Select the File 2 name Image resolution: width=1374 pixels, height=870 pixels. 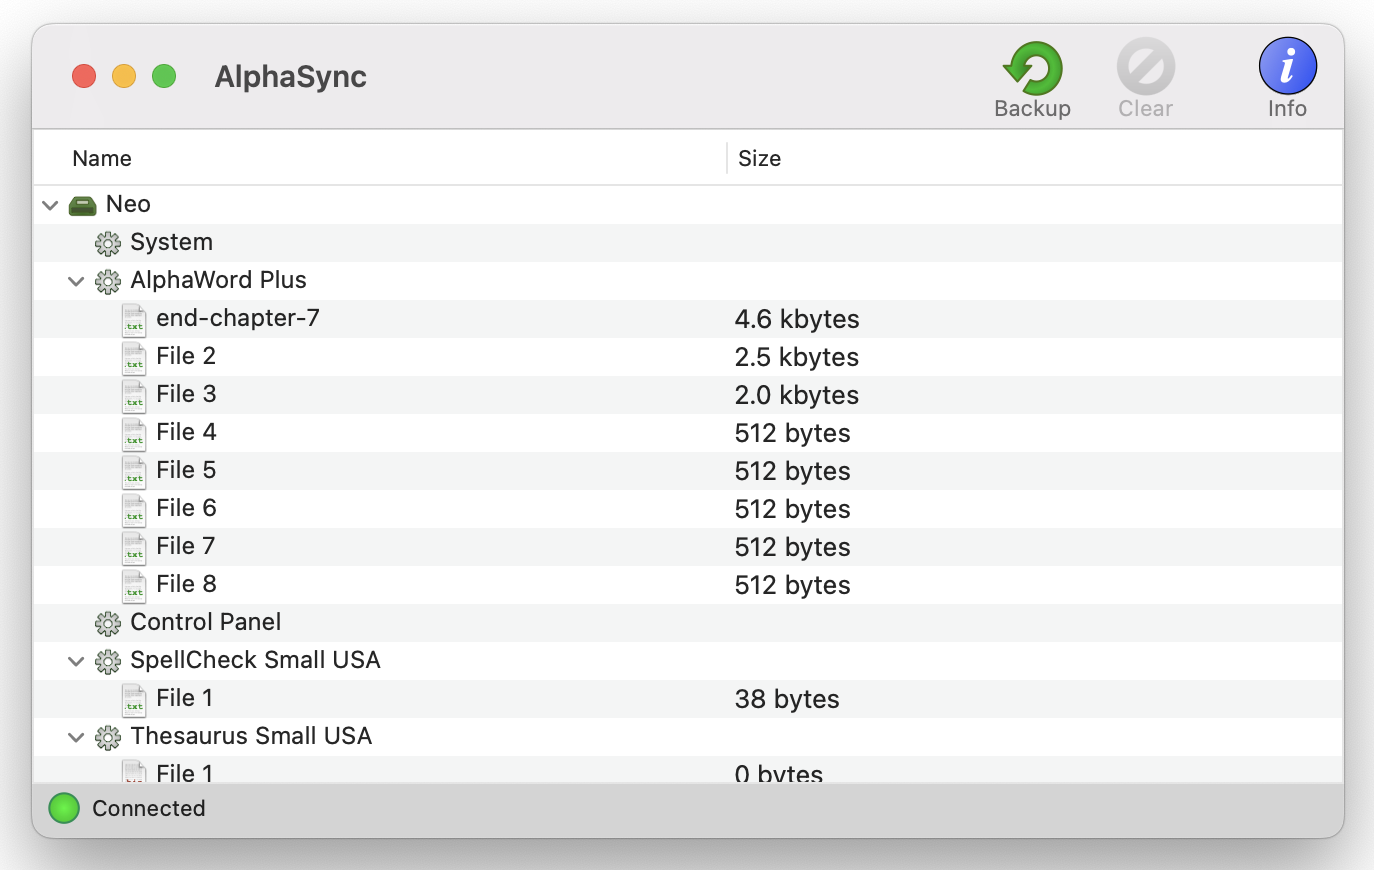tap(186, 356)
